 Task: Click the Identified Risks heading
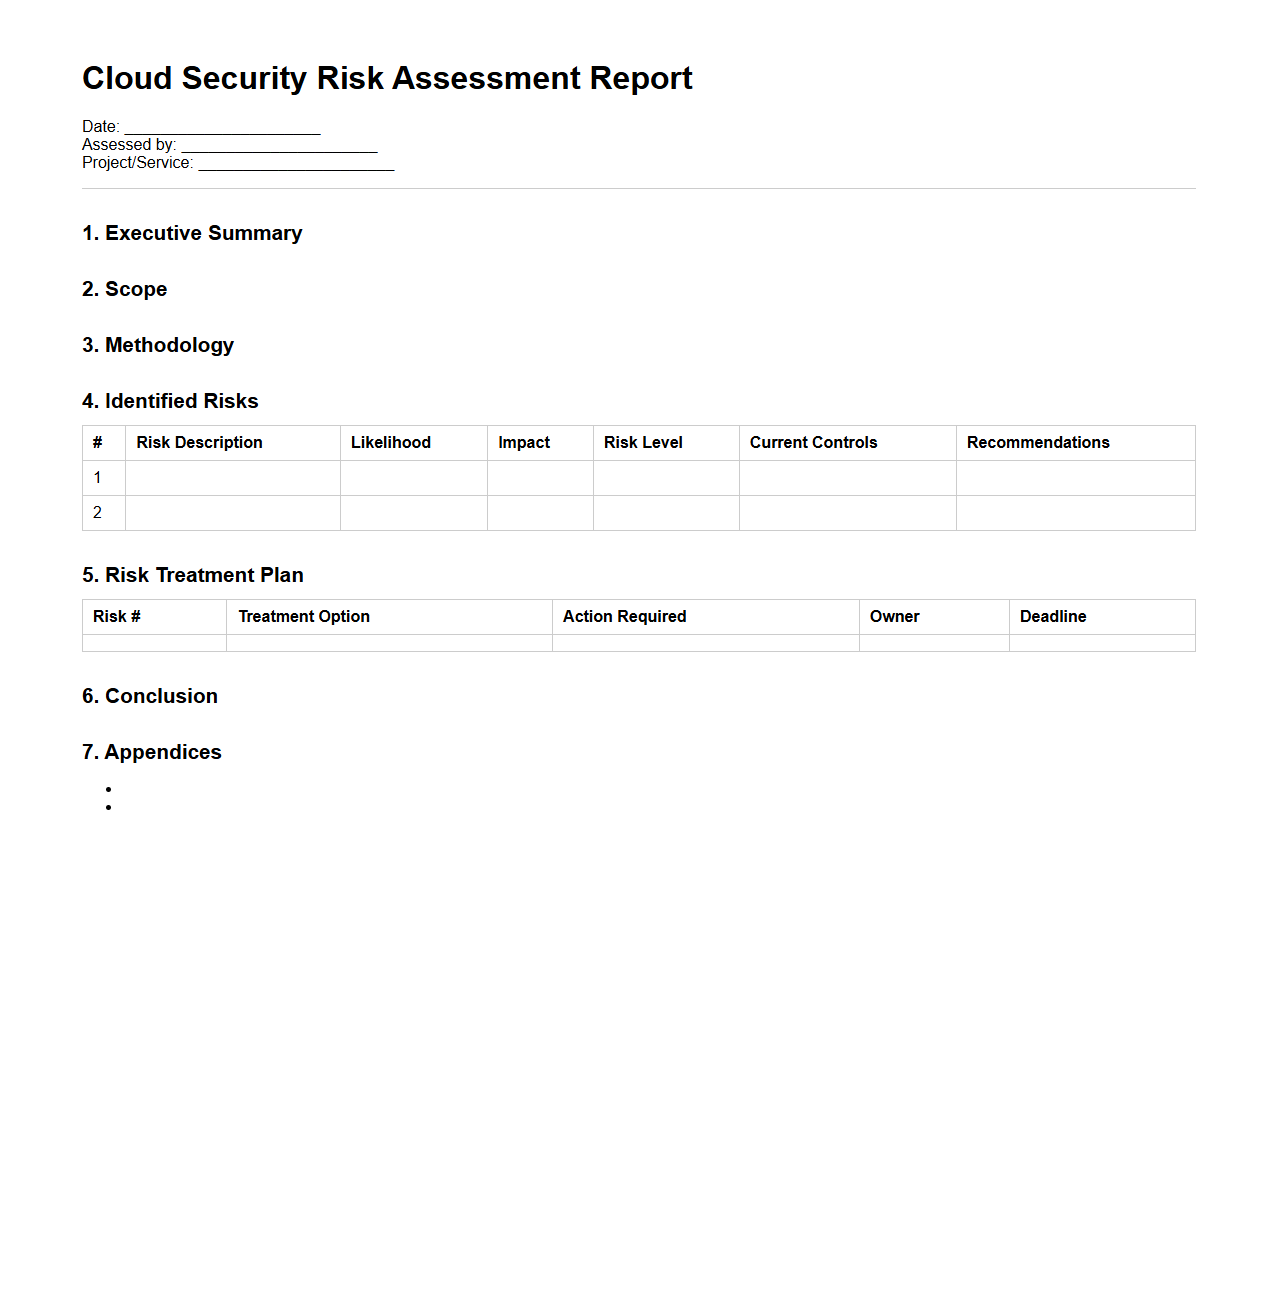(x=170, y=401)
